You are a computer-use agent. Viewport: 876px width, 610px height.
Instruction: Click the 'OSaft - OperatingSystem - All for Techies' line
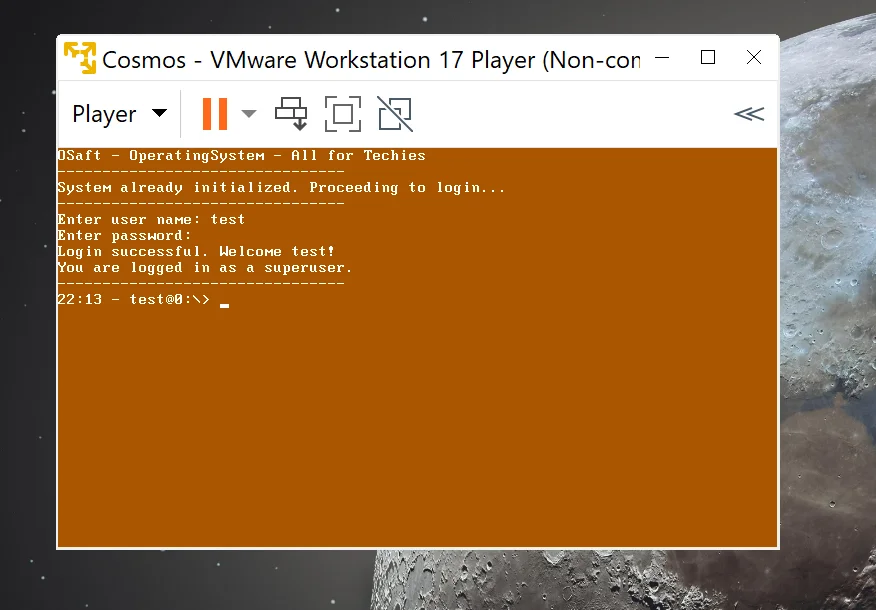click(x=241, y=156)
